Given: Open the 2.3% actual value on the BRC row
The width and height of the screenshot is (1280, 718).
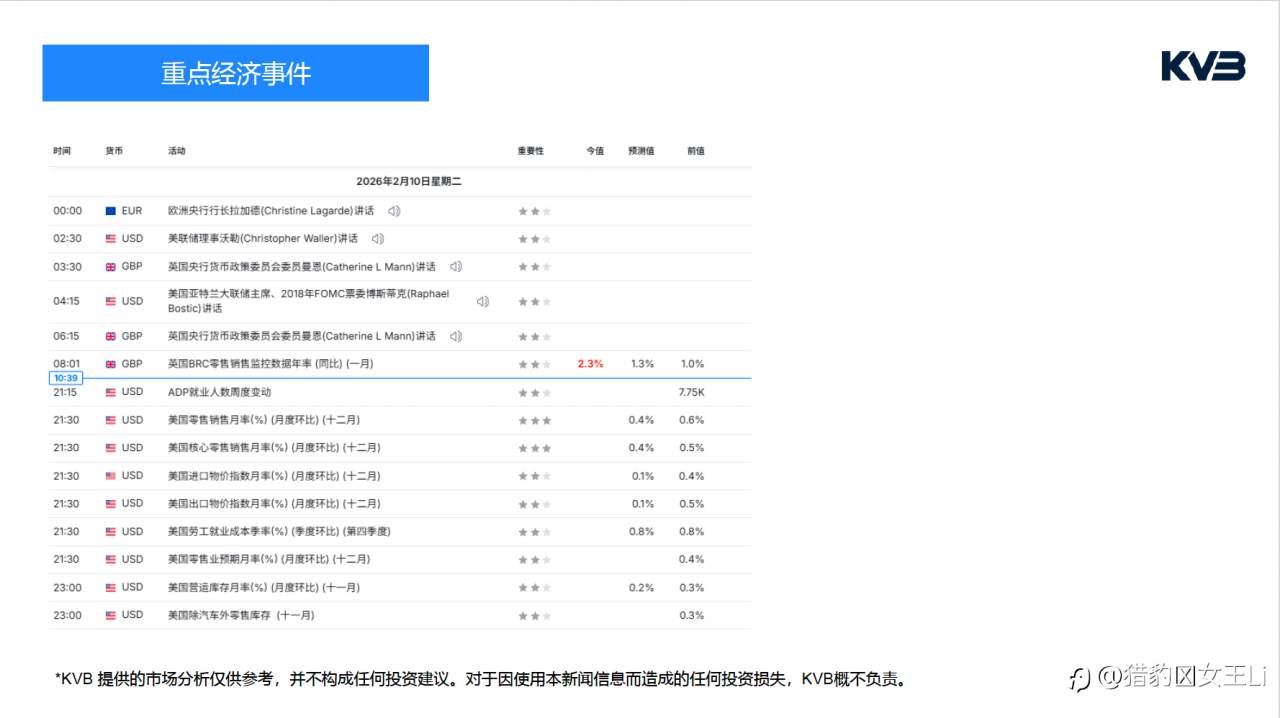Looking at the screenshot, I should point(593,363).
